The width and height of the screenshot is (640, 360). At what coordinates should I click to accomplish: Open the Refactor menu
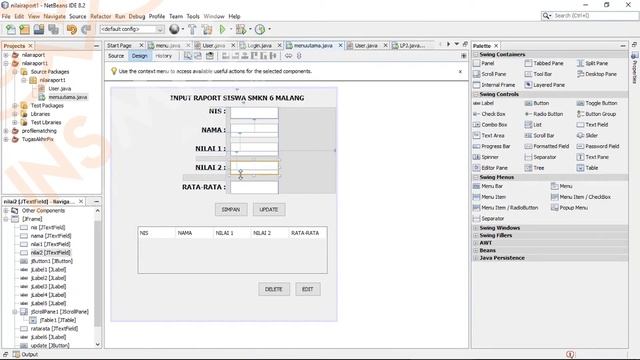[x=100, y=16]
